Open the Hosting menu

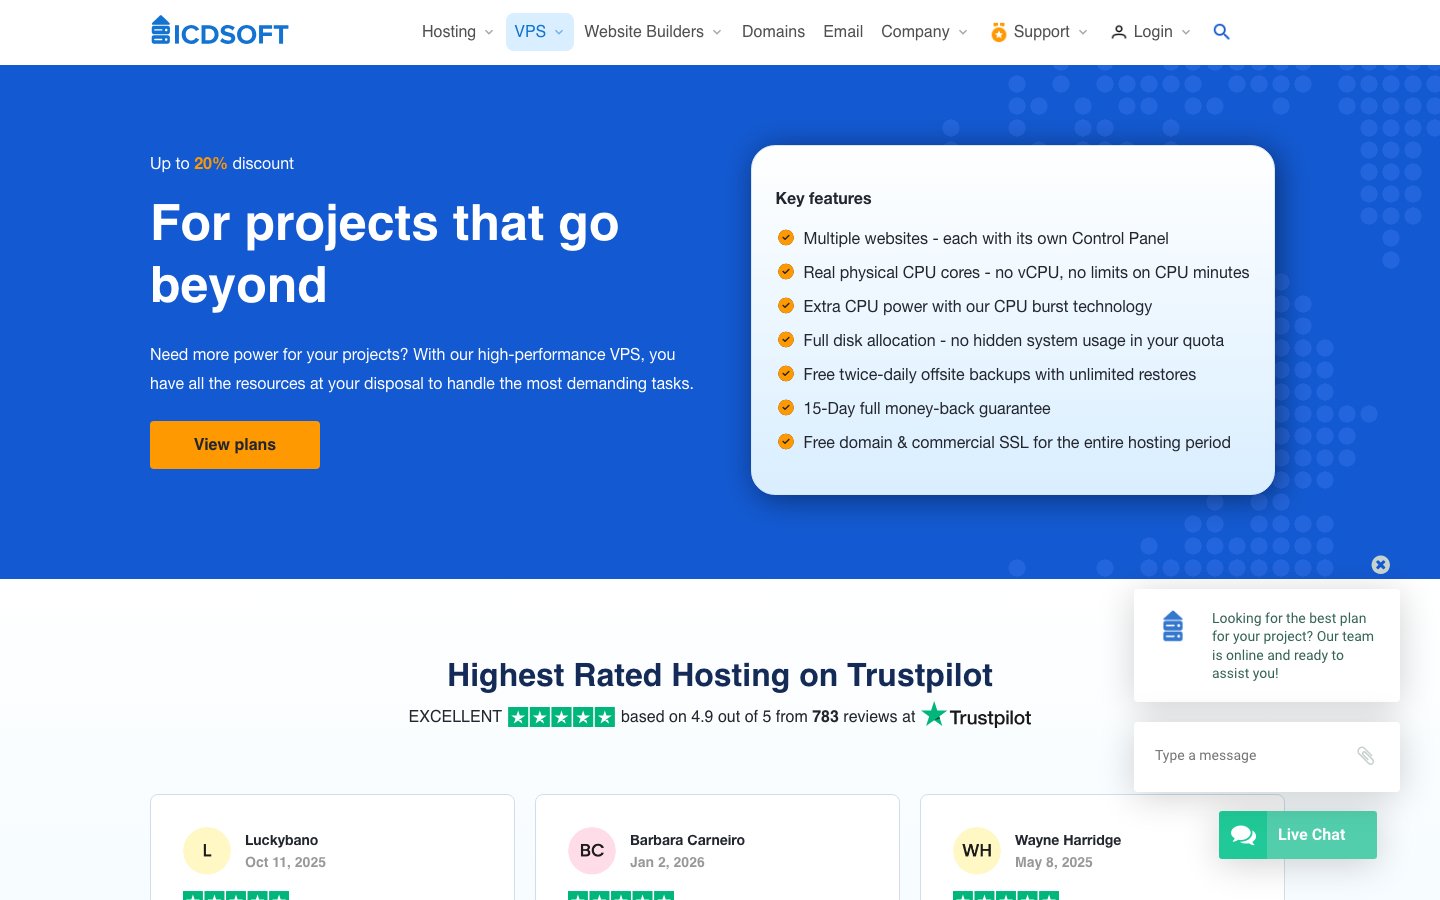(449, 32)
